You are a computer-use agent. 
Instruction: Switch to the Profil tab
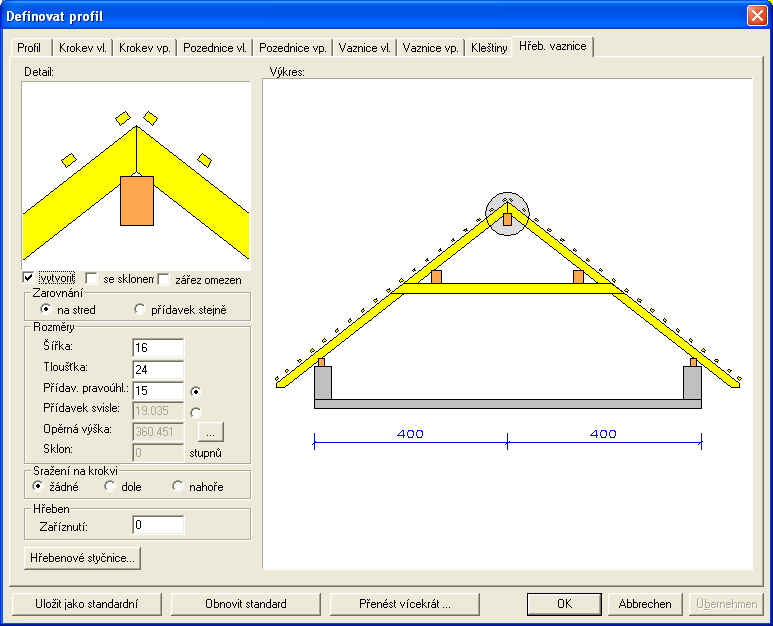pyautogui.click(x=29, y=48)
